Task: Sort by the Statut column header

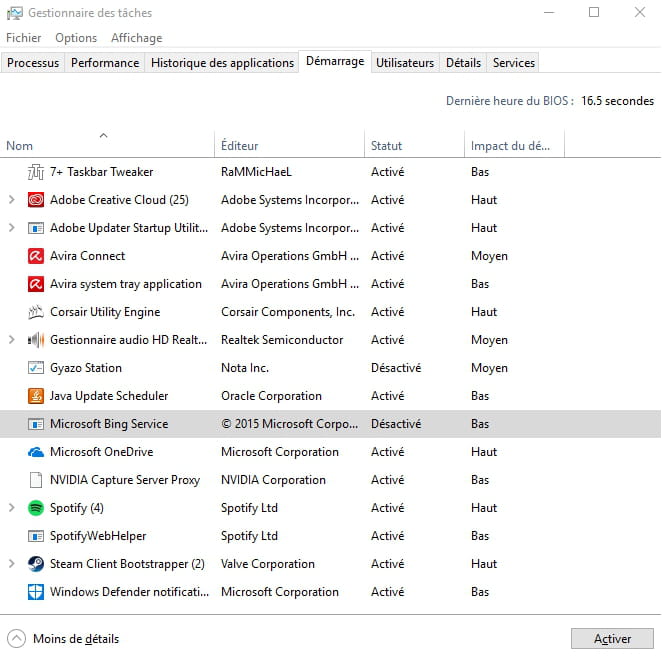Action: point(387,146)
